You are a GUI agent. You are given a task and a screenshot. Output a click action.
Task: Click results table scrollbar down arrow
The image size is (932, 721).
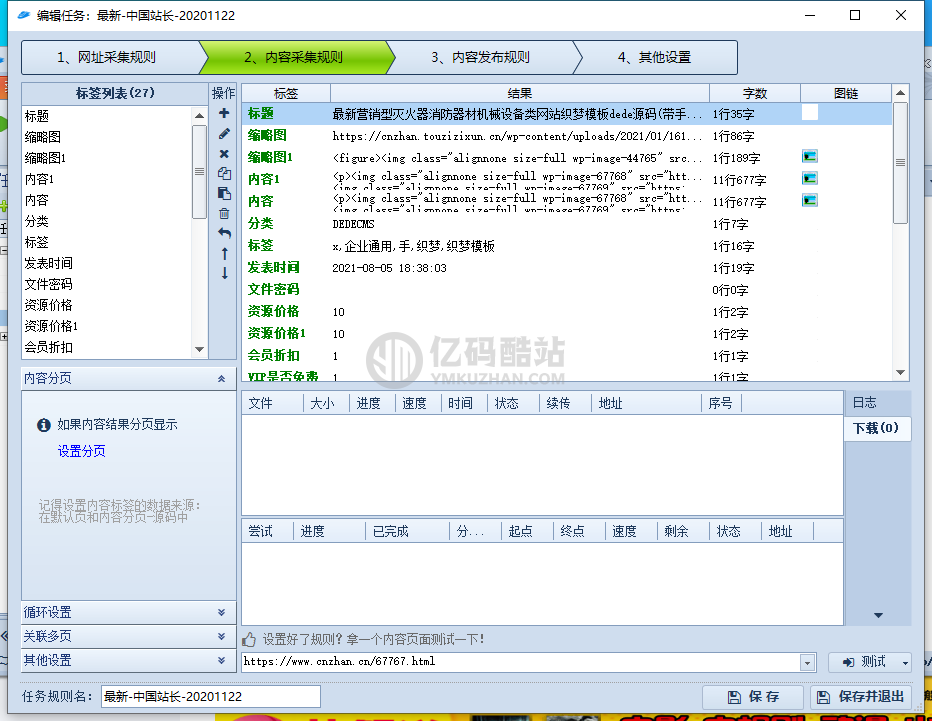(x=900, y=372)
